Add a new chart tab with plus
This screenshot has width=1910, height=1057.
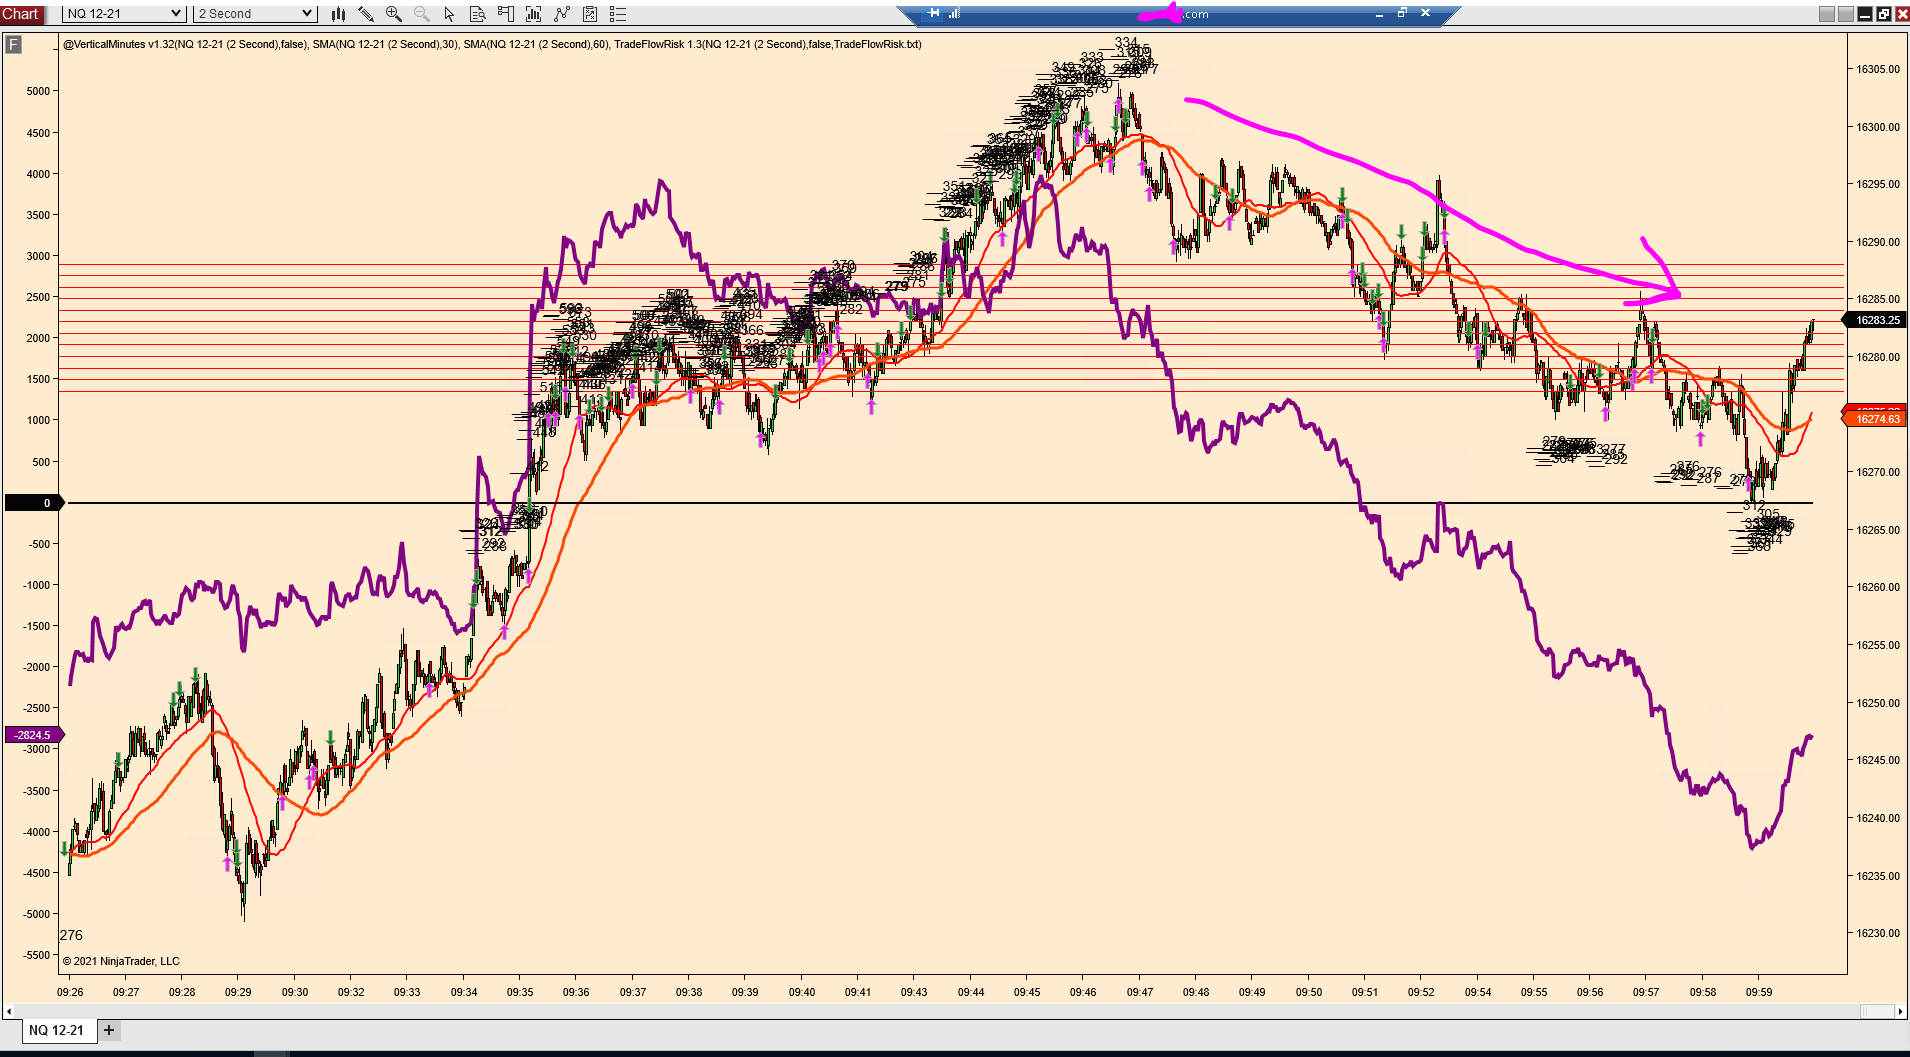point(109,1030)
